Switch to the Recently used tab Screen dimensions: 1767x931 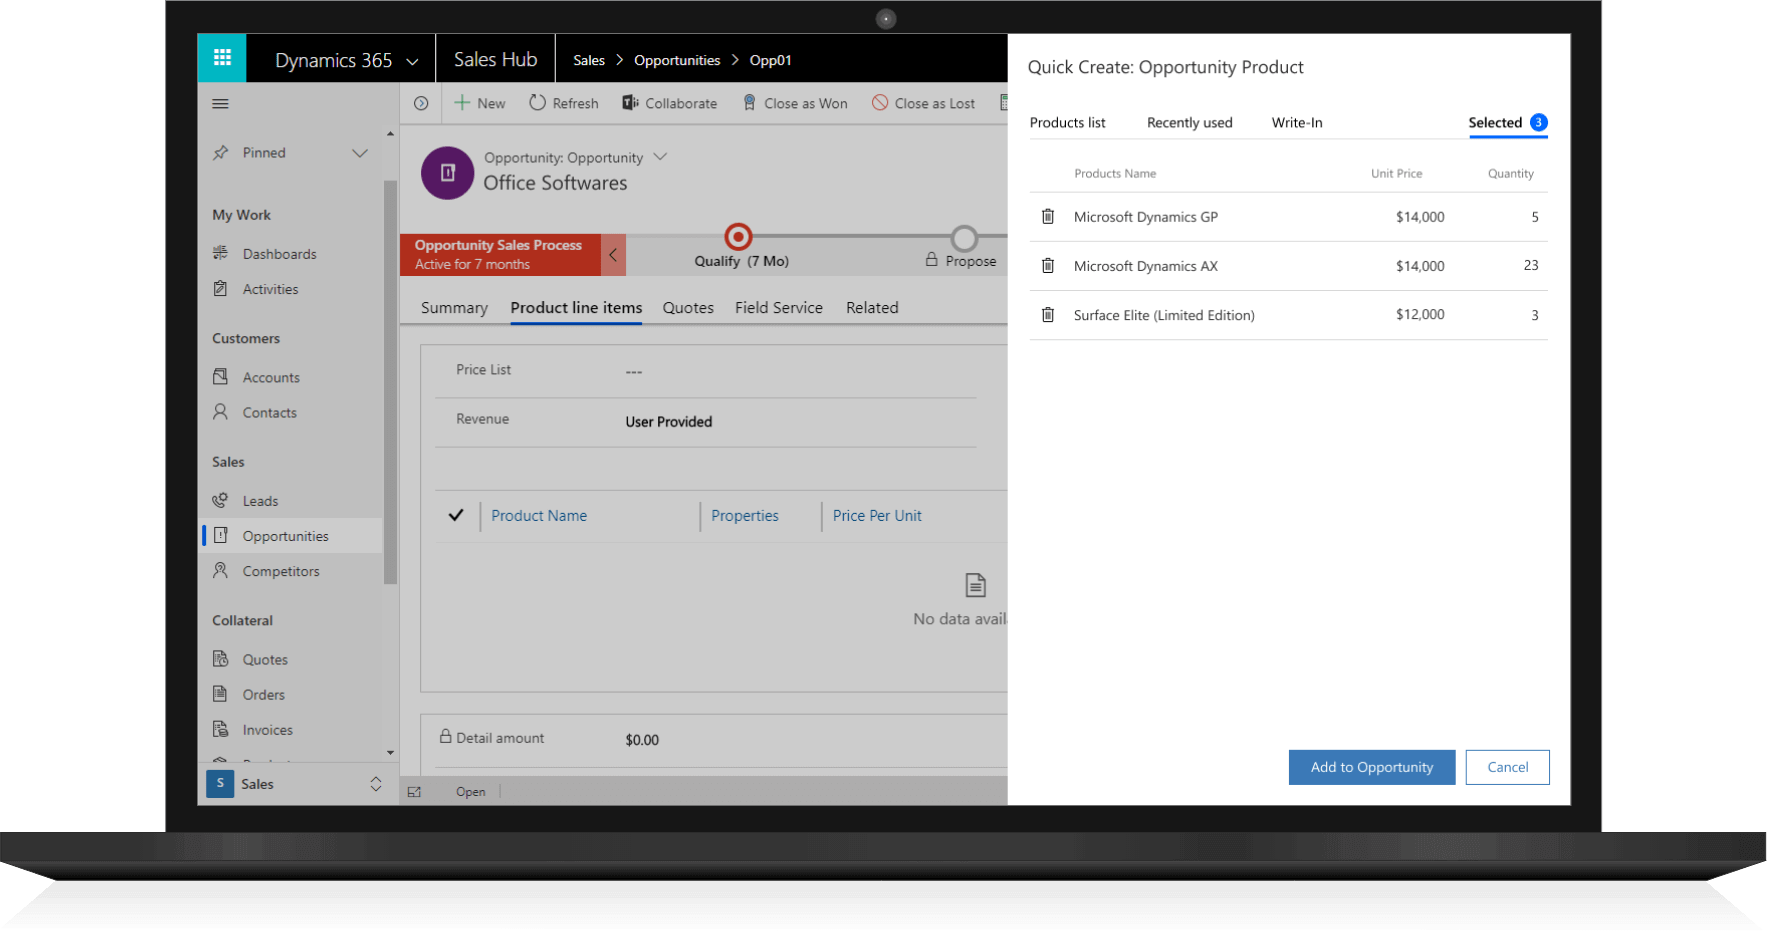click(x=1189, y=123)
